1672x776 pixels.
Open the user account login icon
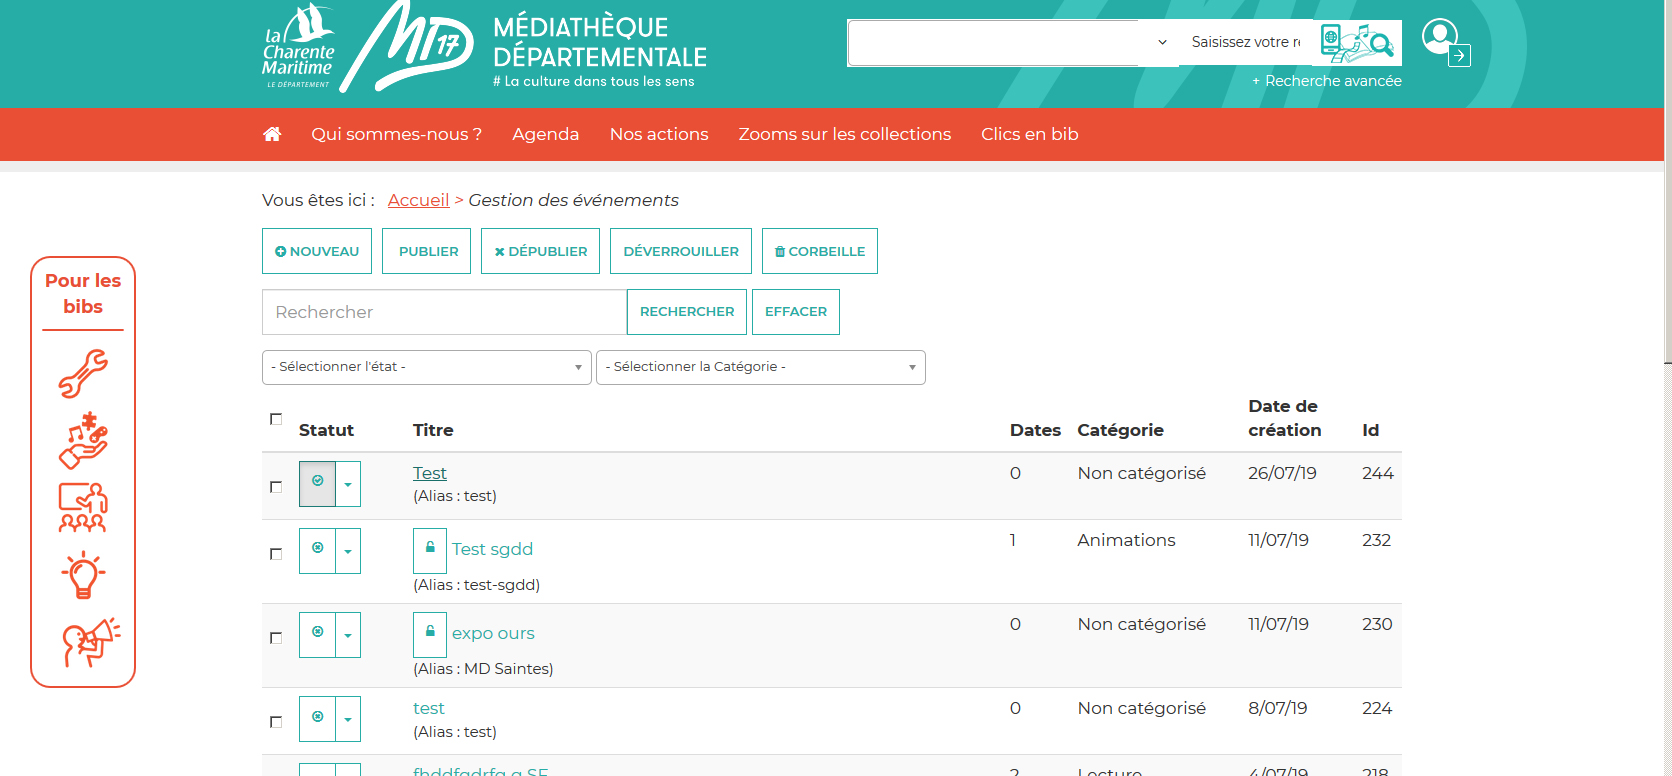tap(1445, 42)
